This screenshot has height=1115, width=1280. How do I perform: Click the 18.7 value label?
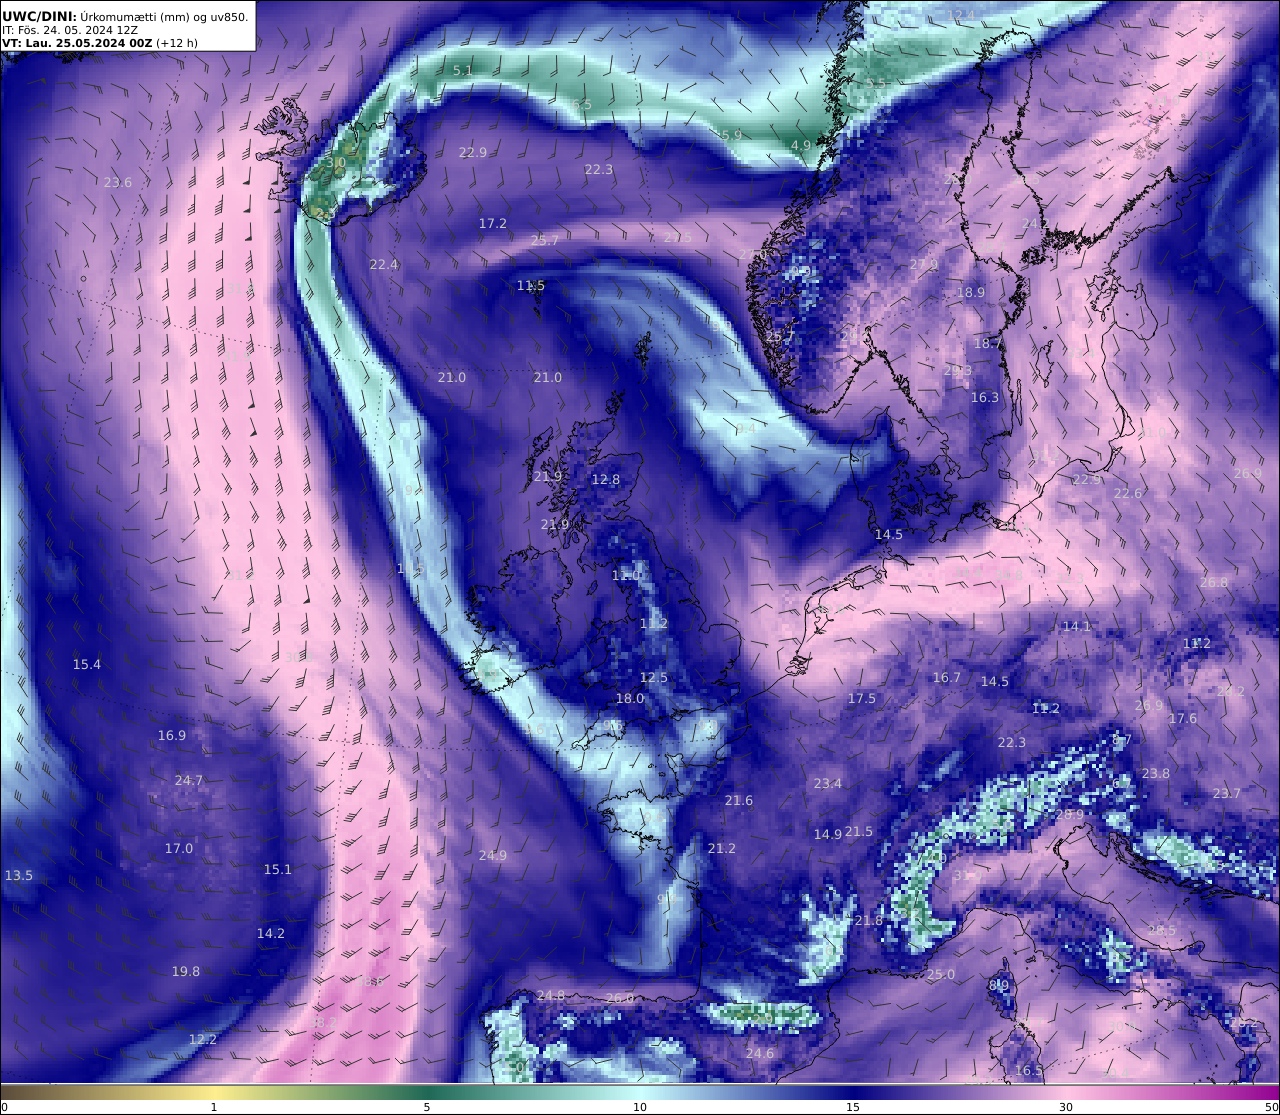click(x=988, y=343)
